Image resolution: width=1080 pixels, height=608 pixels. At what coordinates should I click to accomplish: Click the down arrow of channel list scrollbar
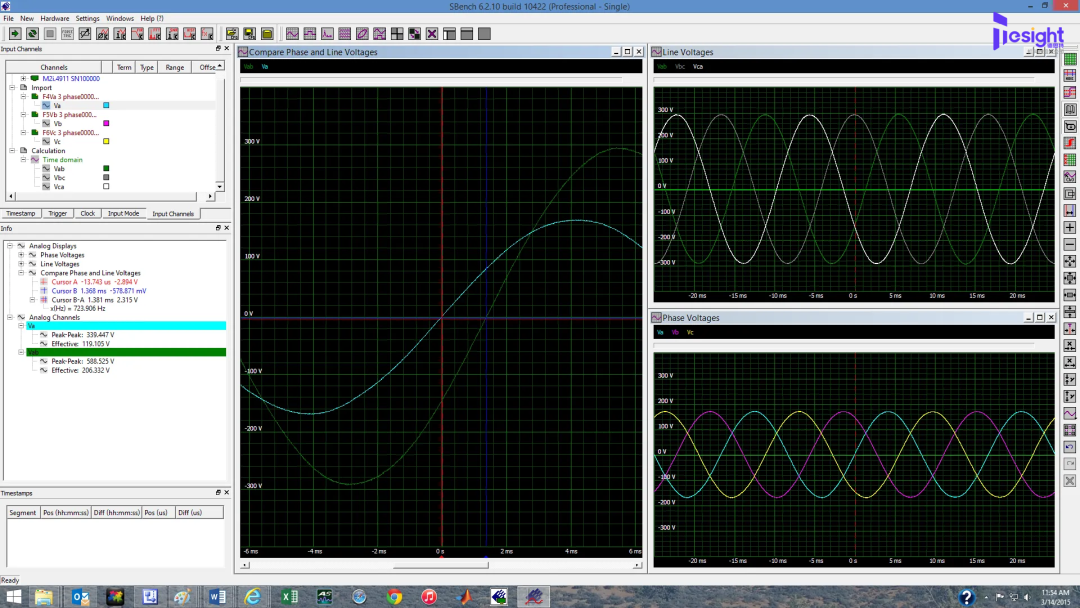click(x=220, y=187)
